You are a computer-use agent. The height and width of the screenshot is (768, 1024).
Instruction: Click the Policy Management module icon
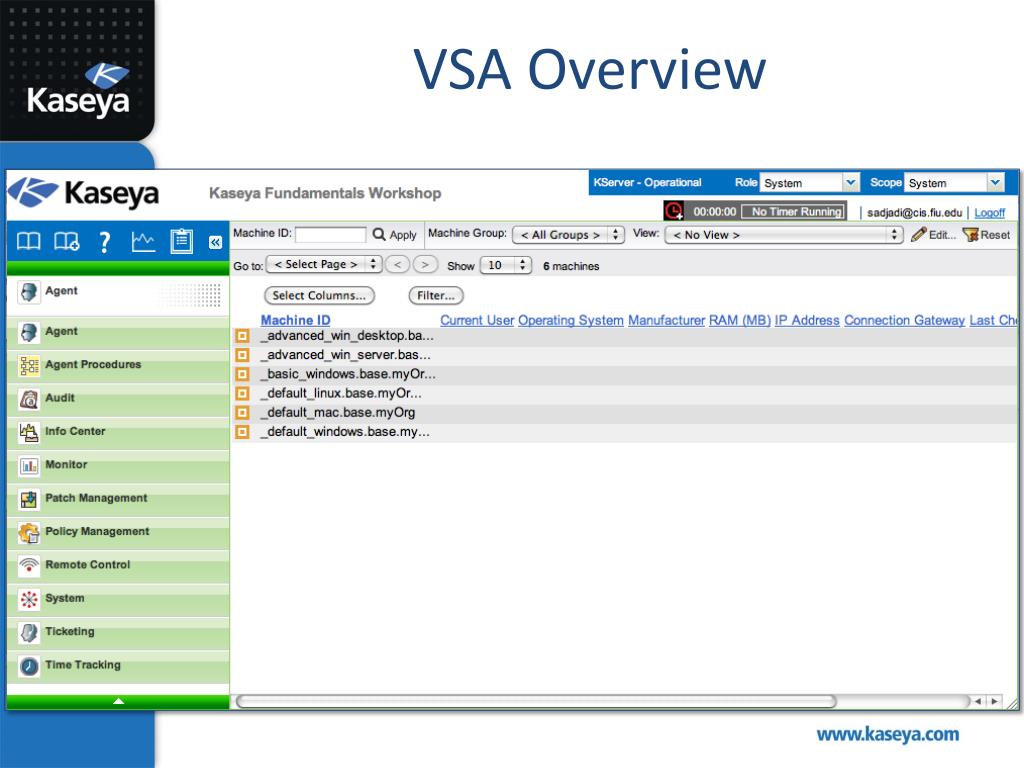(x=29, y=532)
